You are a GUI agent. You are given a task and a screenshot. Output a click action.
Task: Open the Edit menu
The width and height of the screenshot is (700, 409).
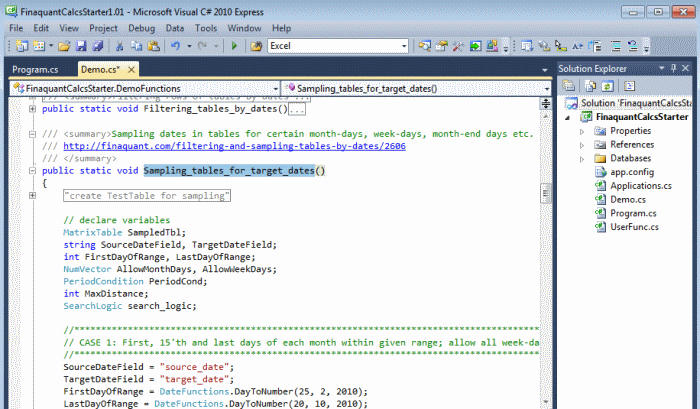pyautogui.click(x=41, y=28)
